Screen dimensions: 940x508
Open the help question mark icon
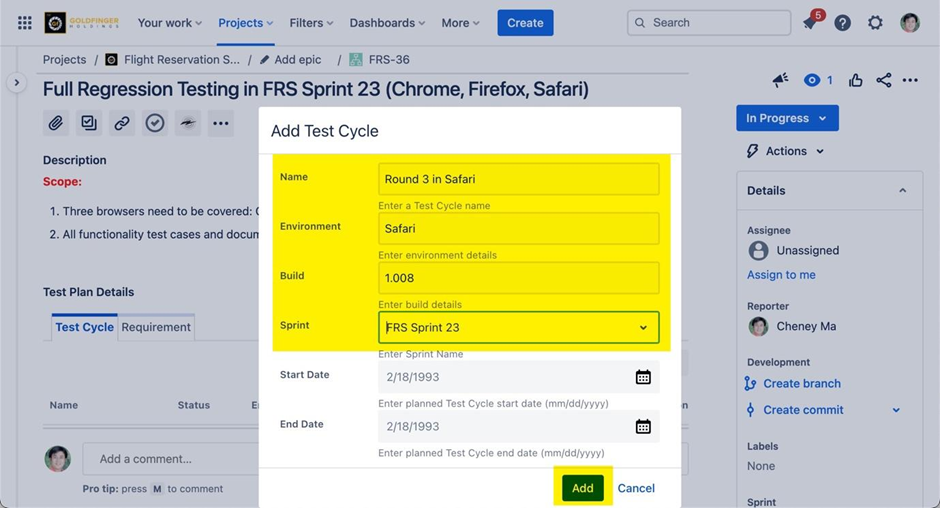[x=843, y=23]
